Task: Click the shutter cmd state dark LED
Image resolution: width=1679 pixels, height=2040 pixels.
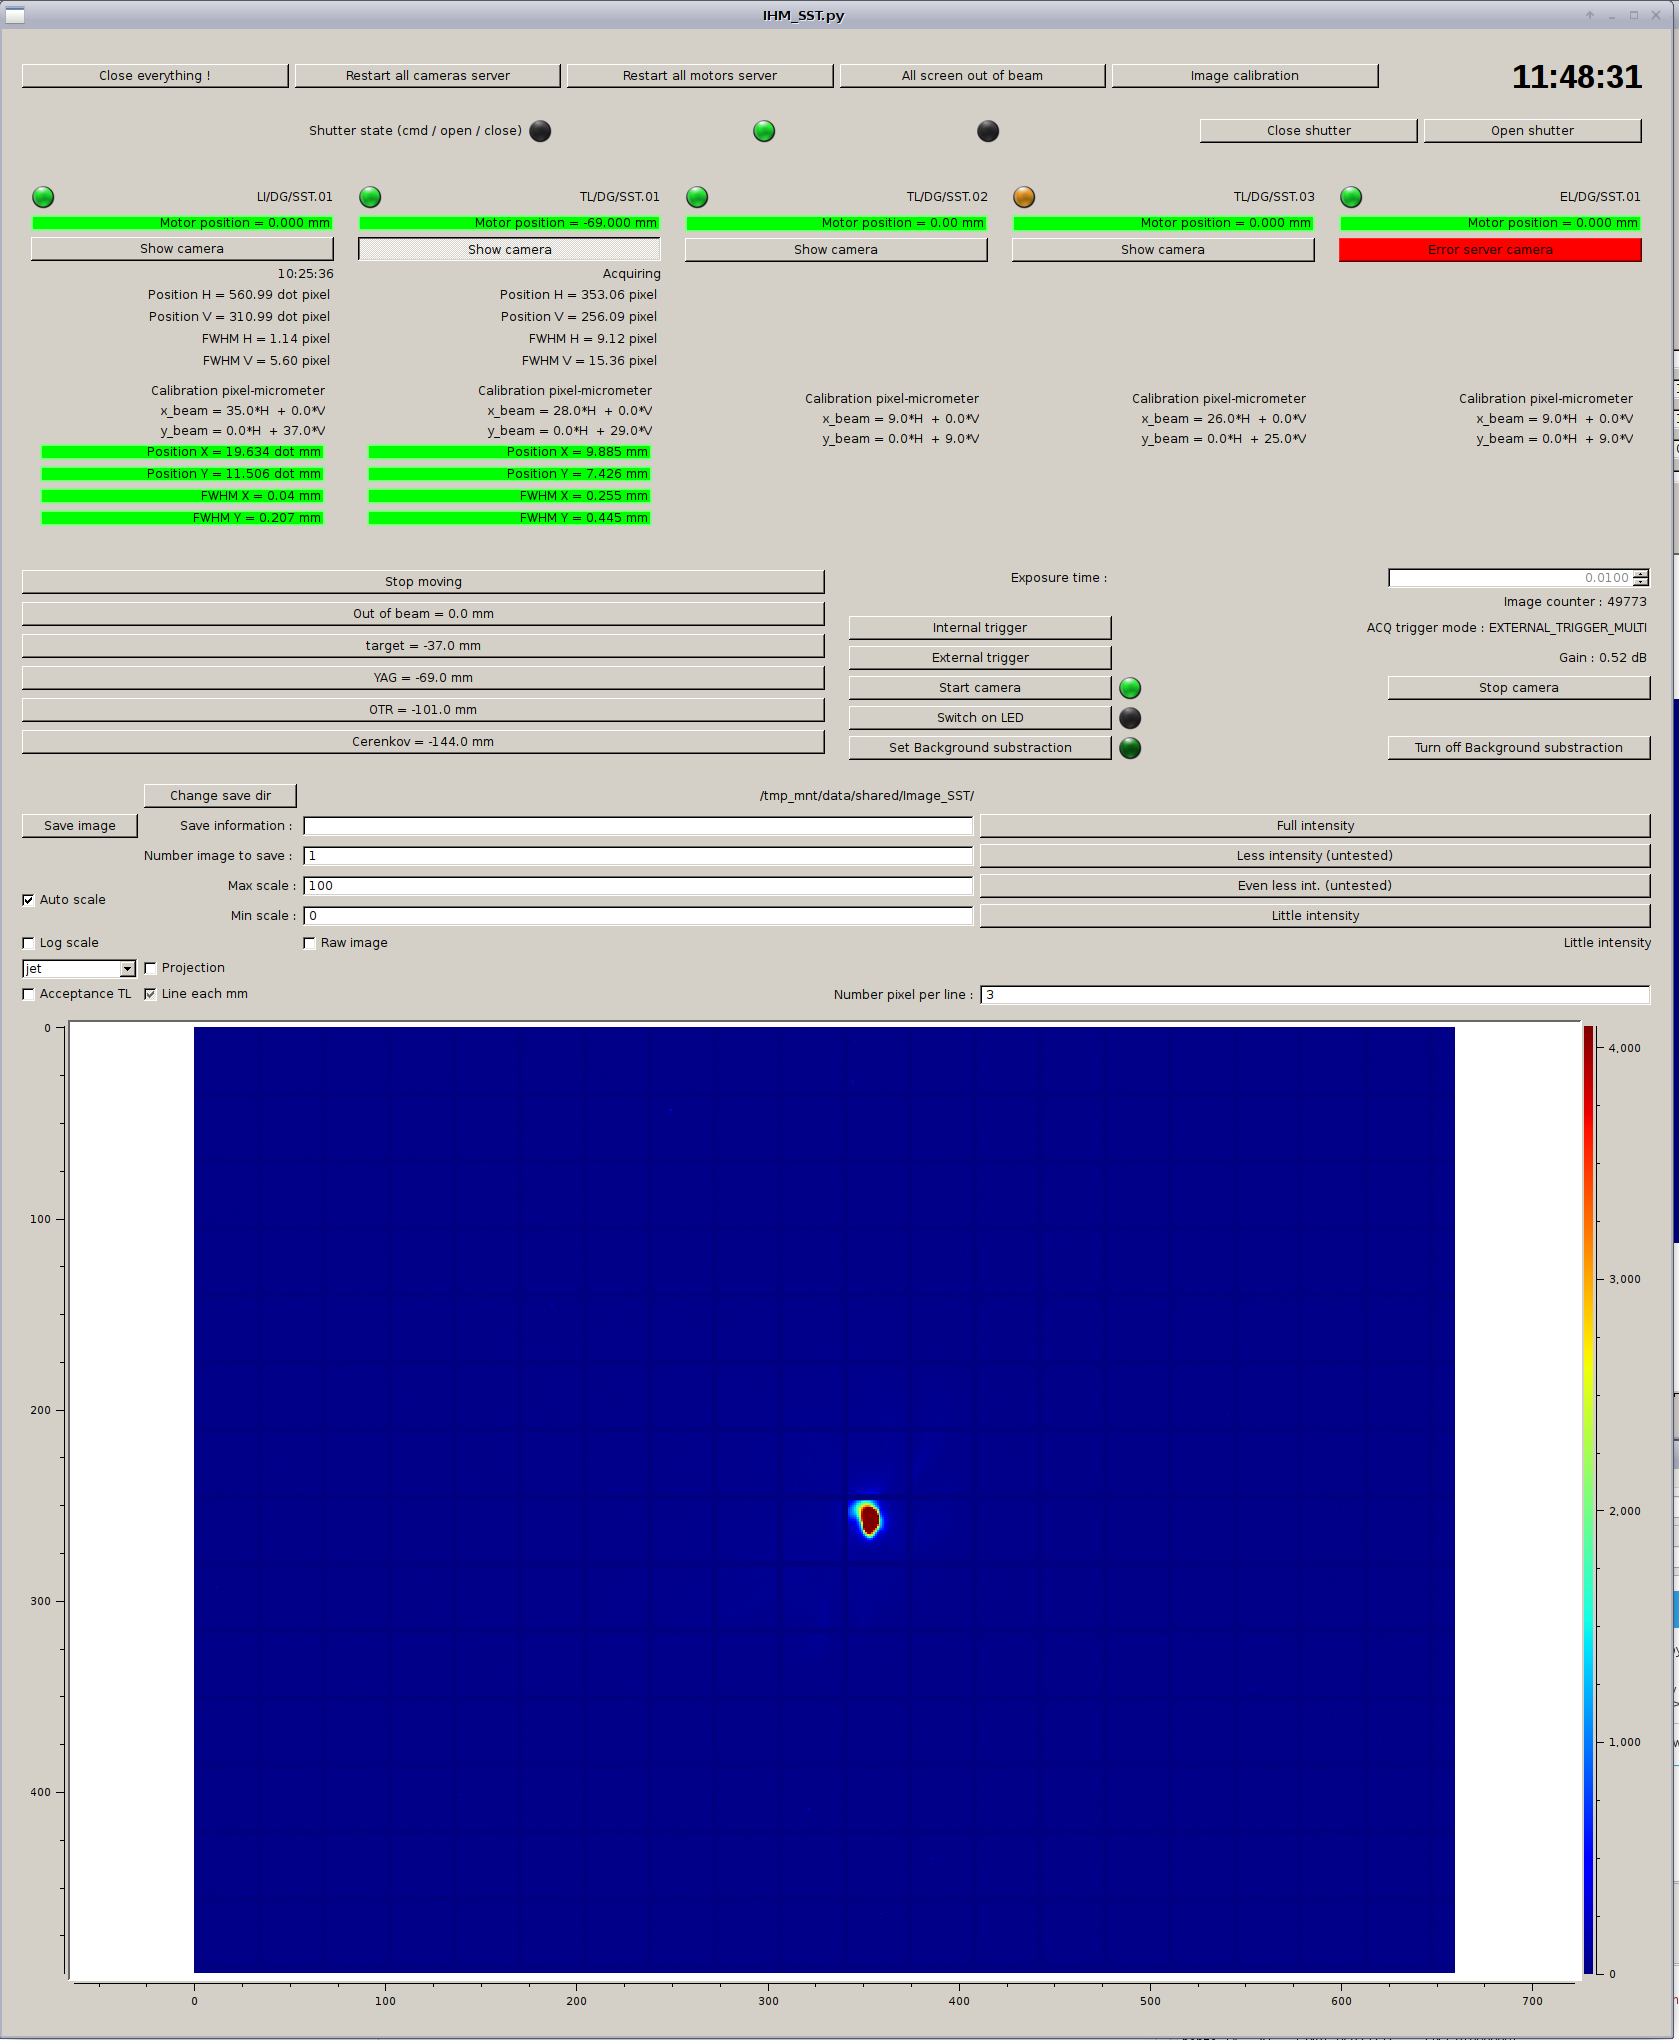Action: (540, 131)
